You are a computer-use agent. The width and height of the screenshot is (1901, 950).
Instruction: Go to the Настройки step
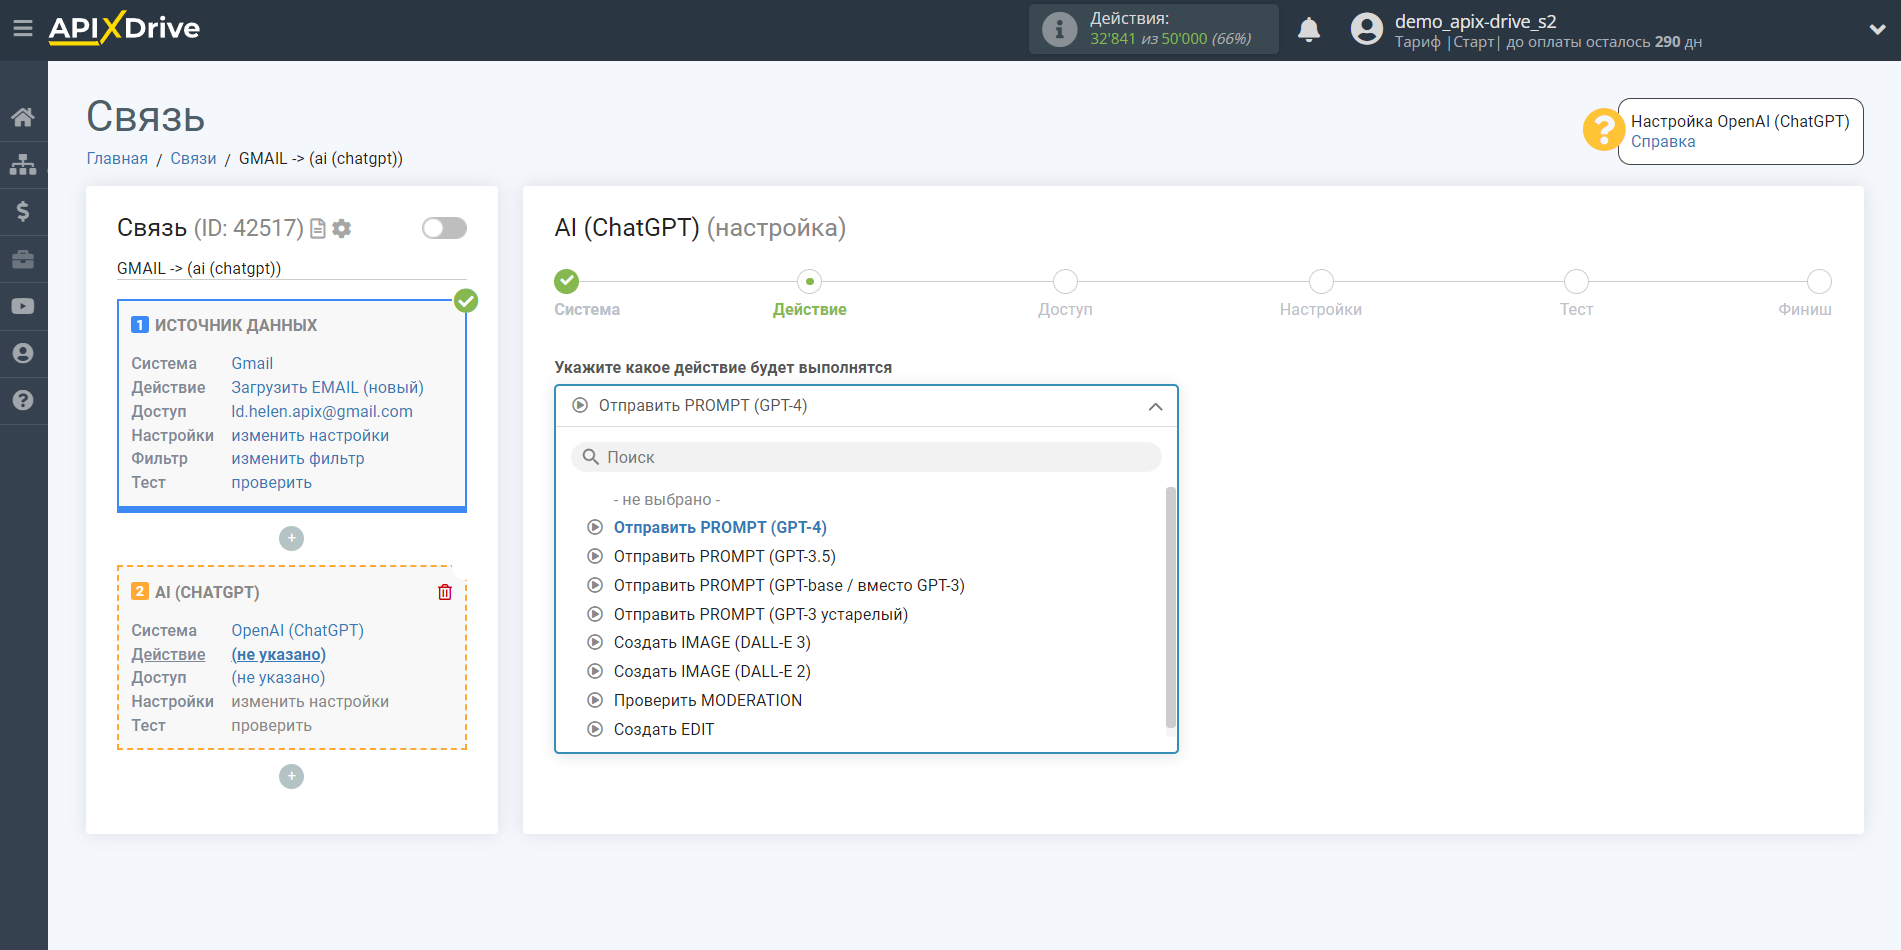pos(1321,281)
